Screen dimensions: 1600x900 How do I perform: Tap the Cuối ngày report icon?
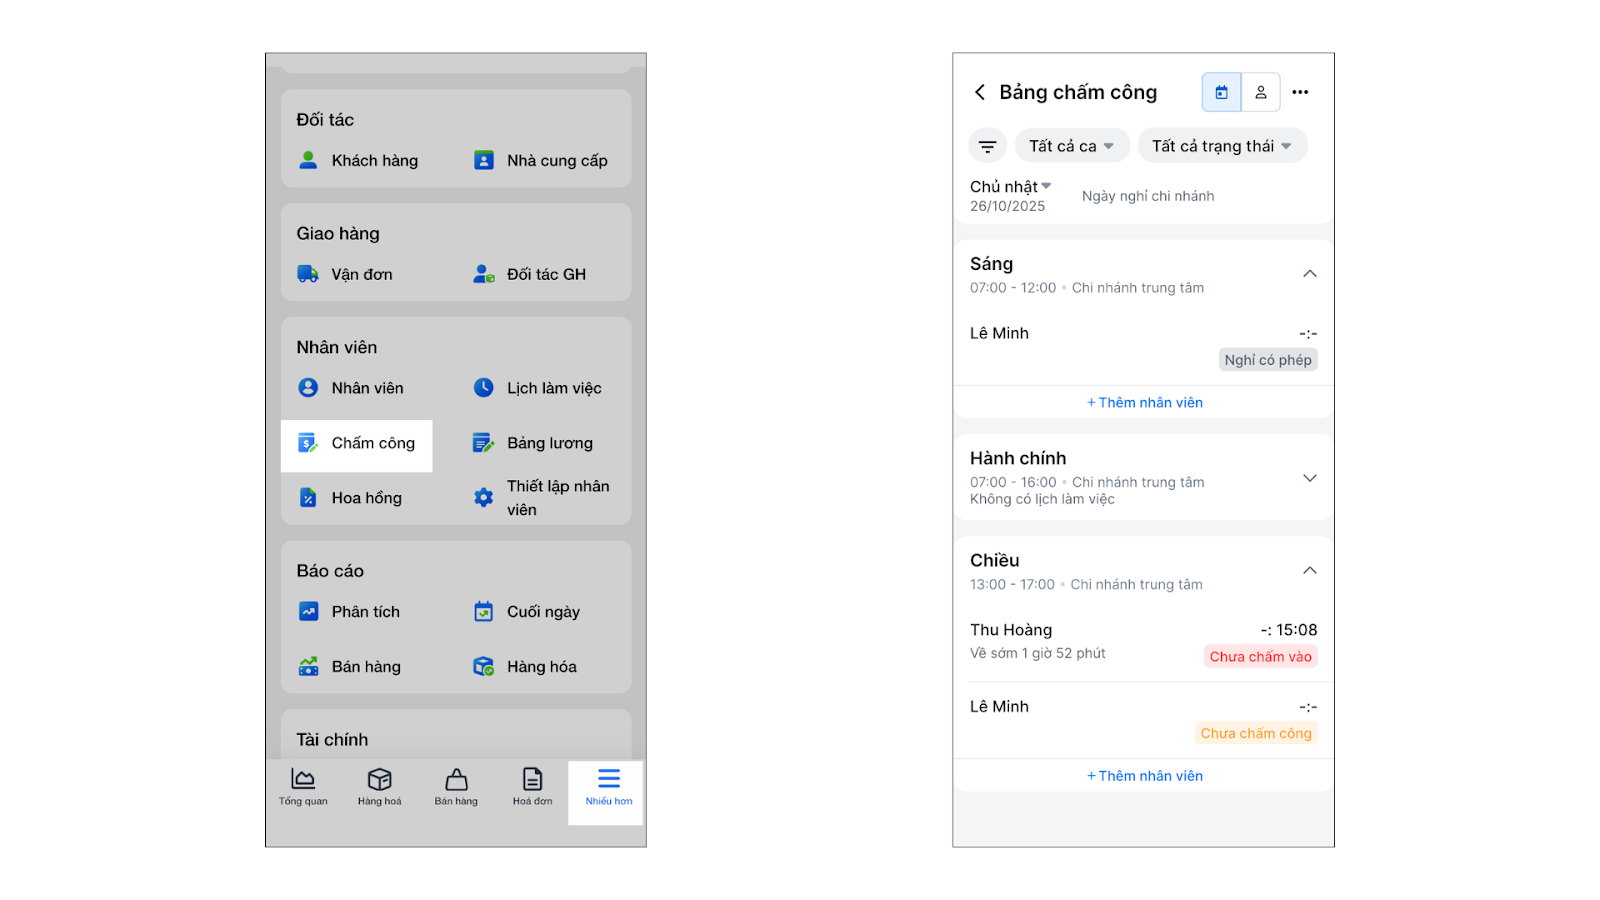[484, 612]
